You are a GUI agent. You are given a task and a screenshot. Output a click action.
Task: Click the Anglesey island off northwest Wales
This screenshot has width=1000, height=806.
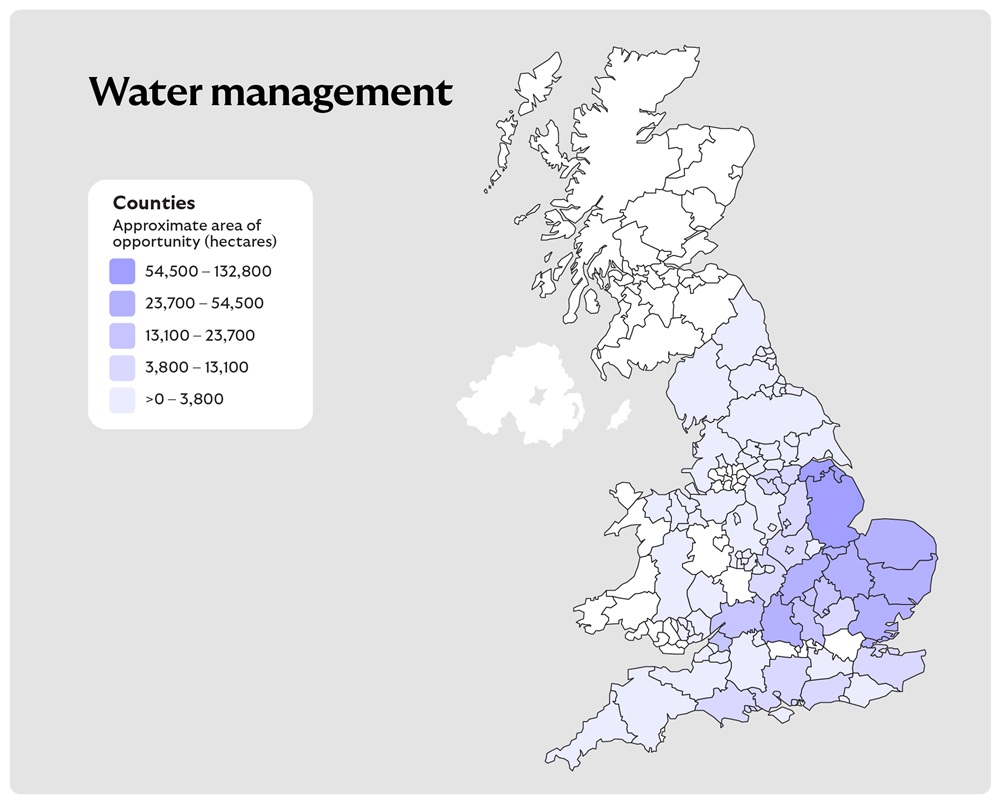coord(627,496)
